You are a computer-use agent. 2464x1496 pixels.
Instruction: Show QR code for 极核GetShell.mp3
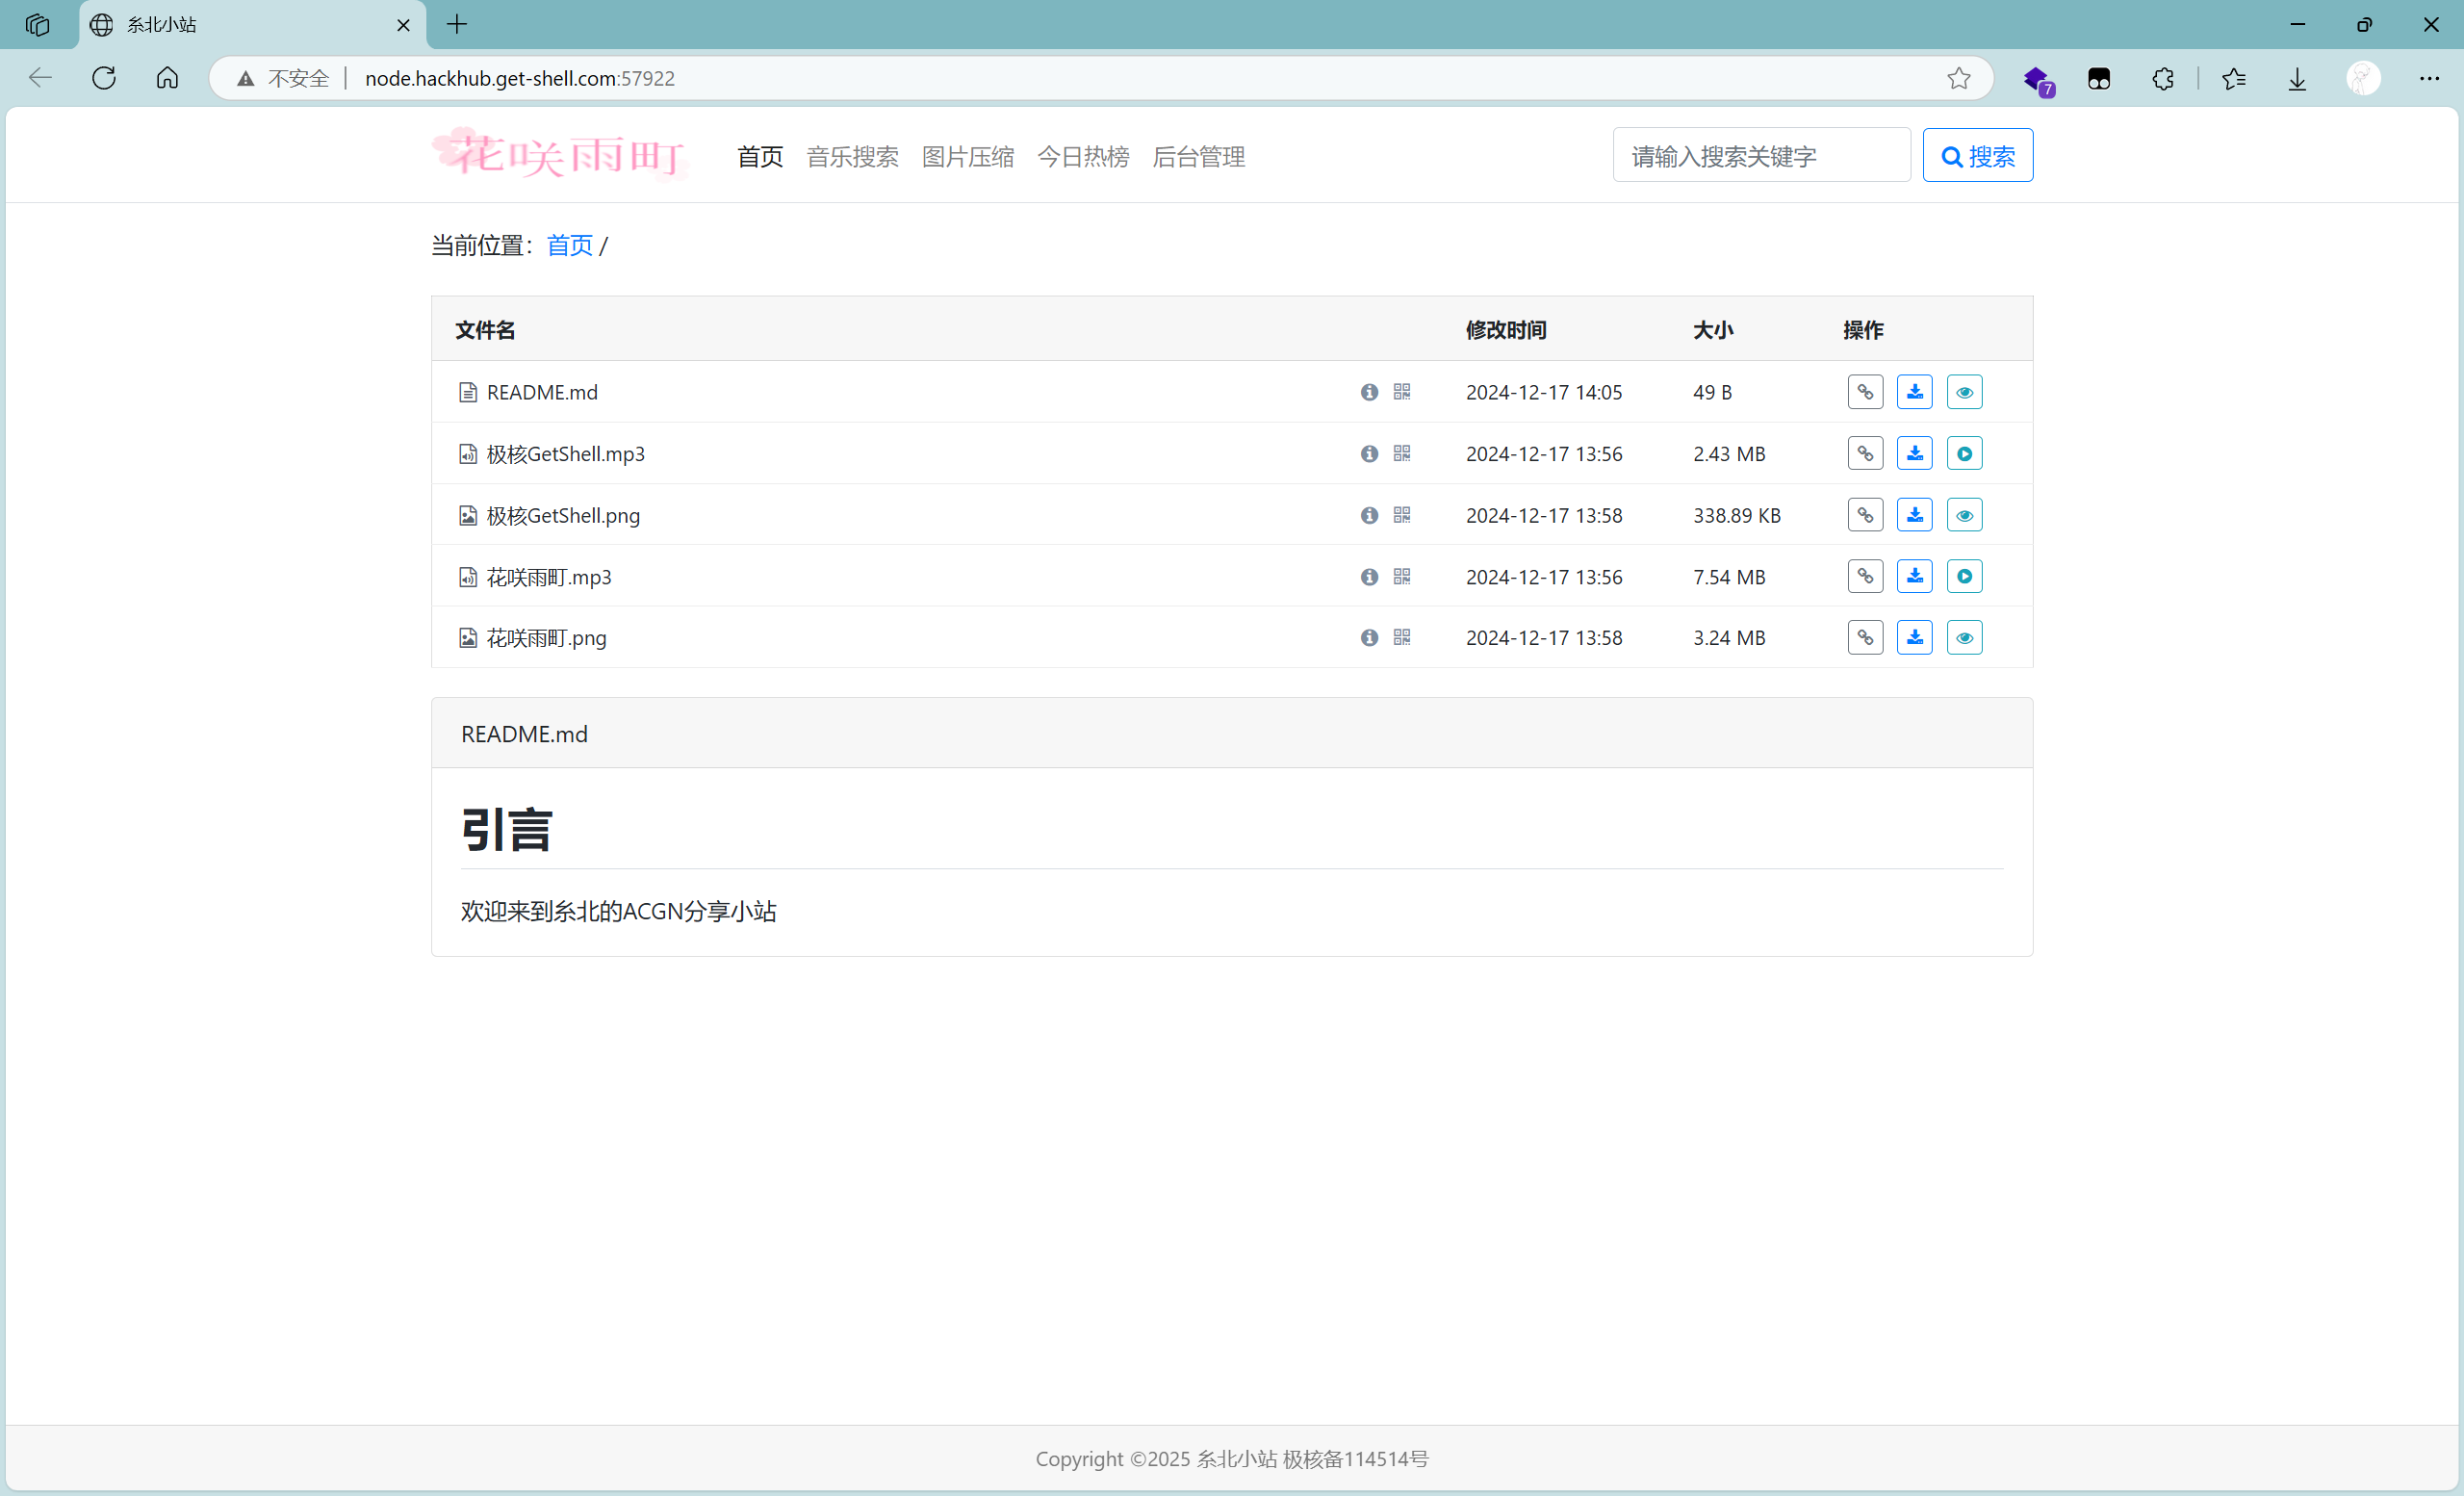[x=1400, y=453]
